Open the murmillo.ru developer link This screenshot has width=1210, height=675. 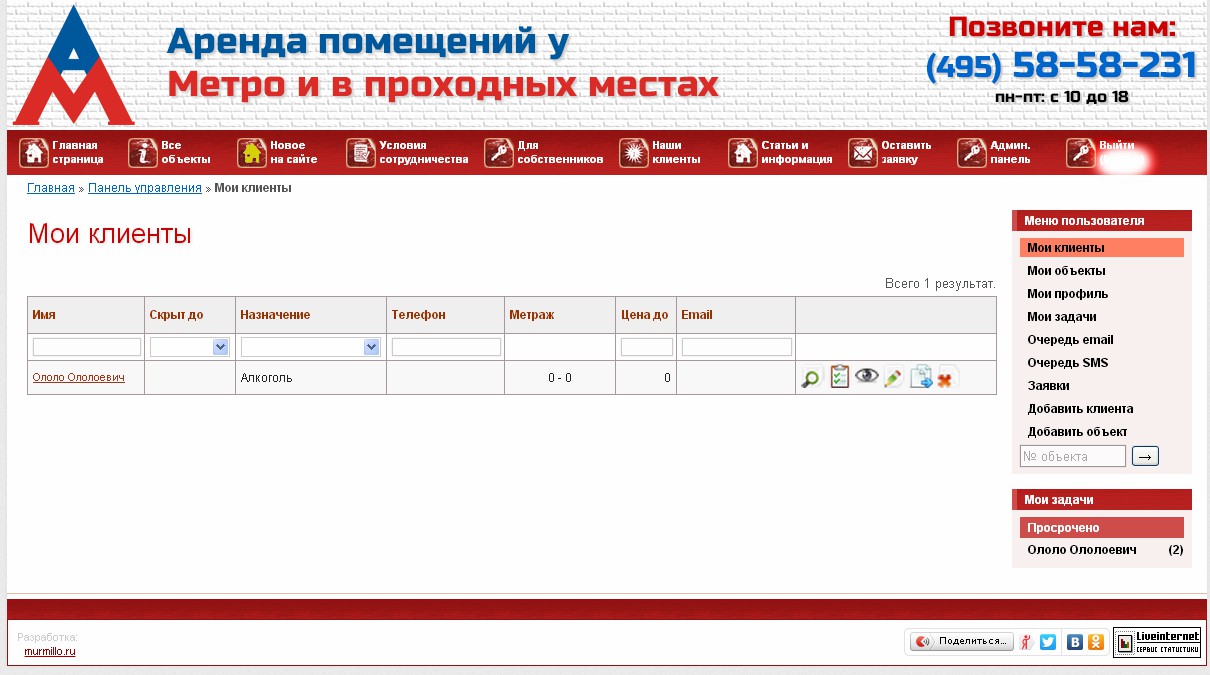tap(50, 651)
